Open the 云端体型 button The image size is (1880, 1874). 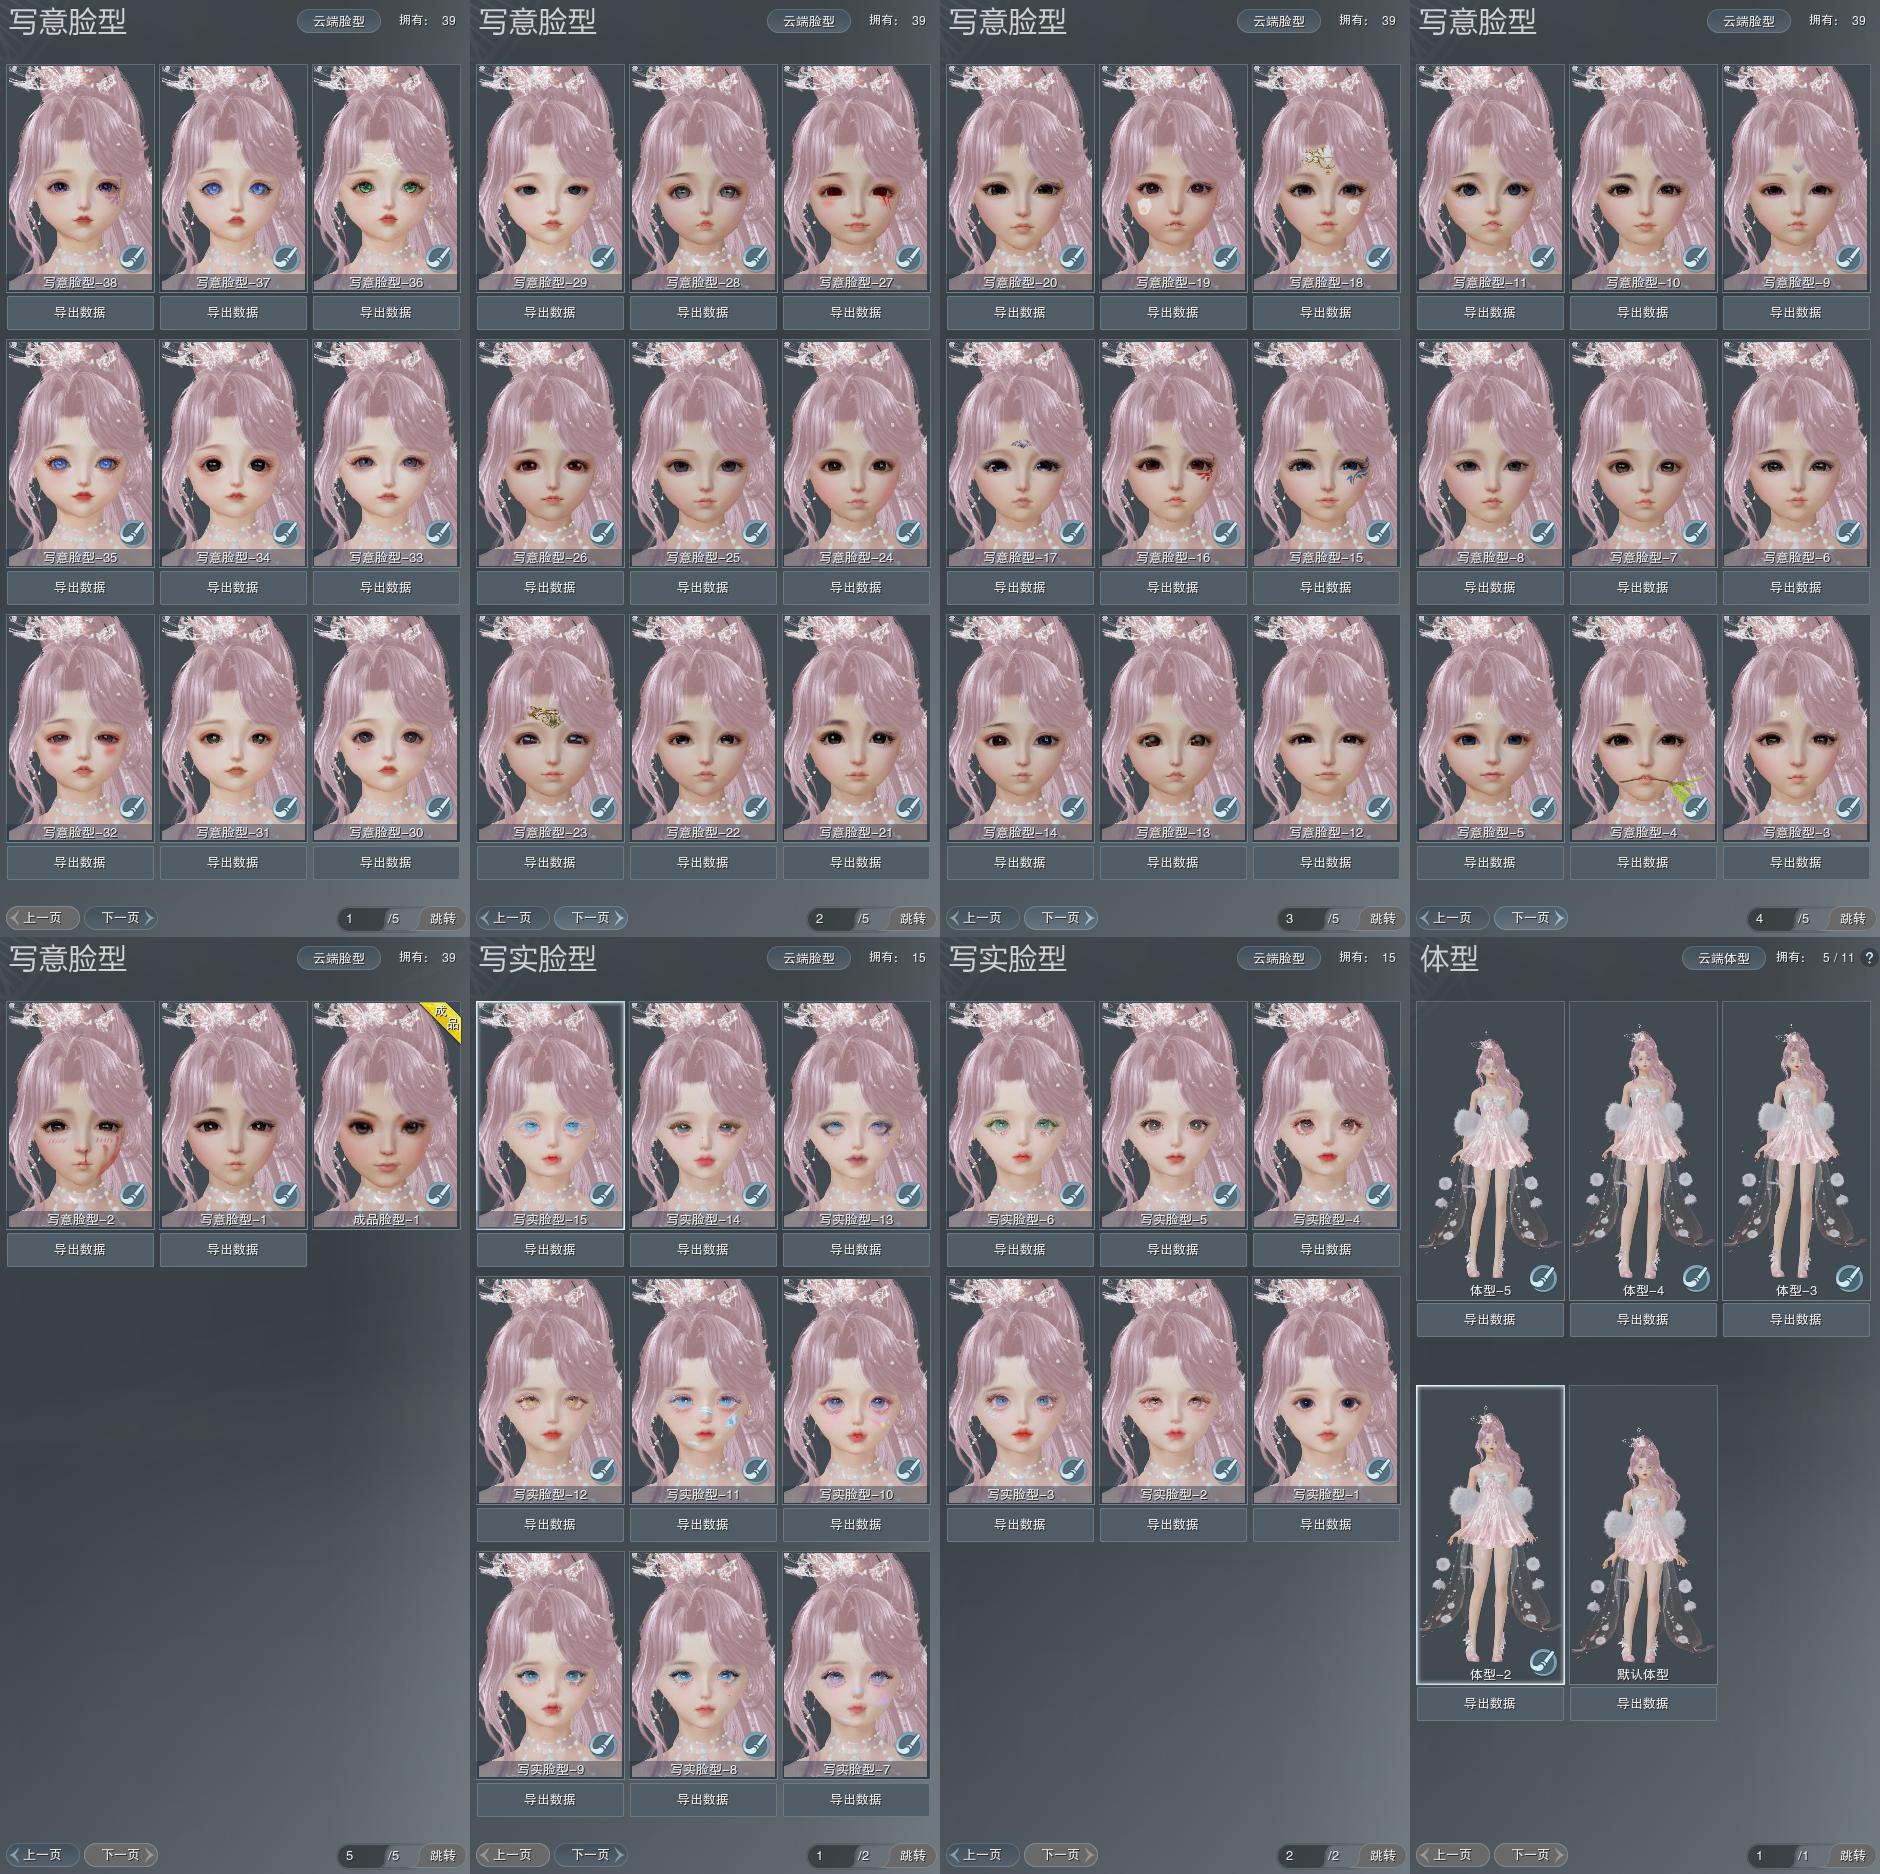click(x=1724, y=958)
